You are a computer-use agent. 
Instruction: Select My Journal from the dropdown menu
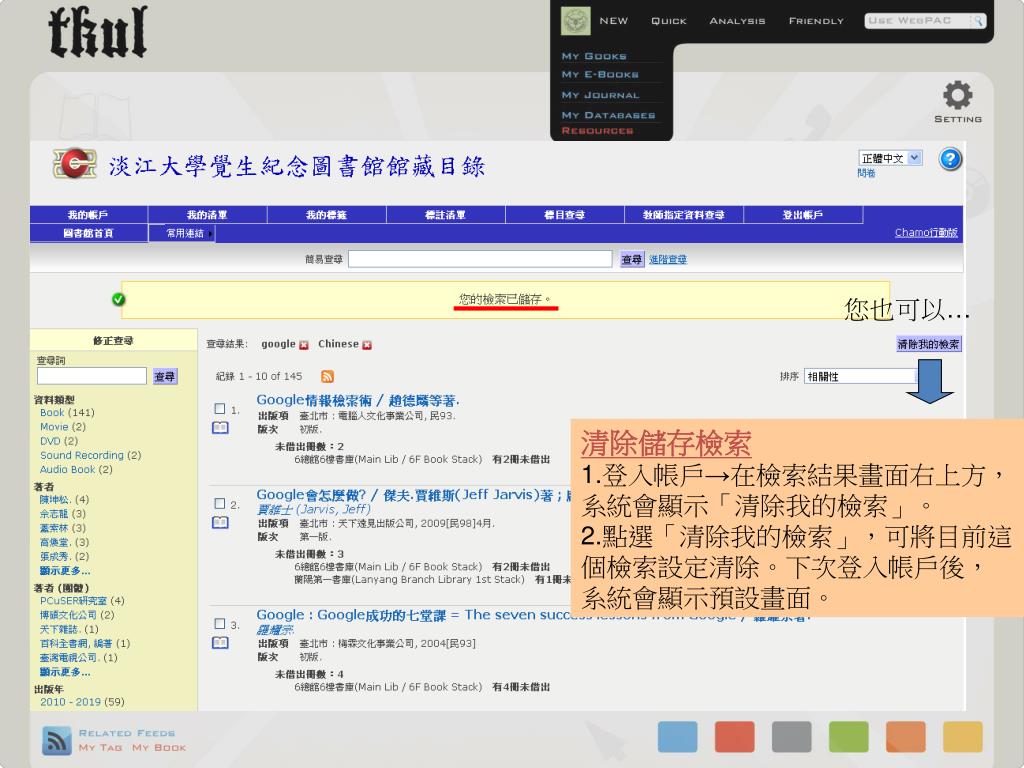coord(600,95)
